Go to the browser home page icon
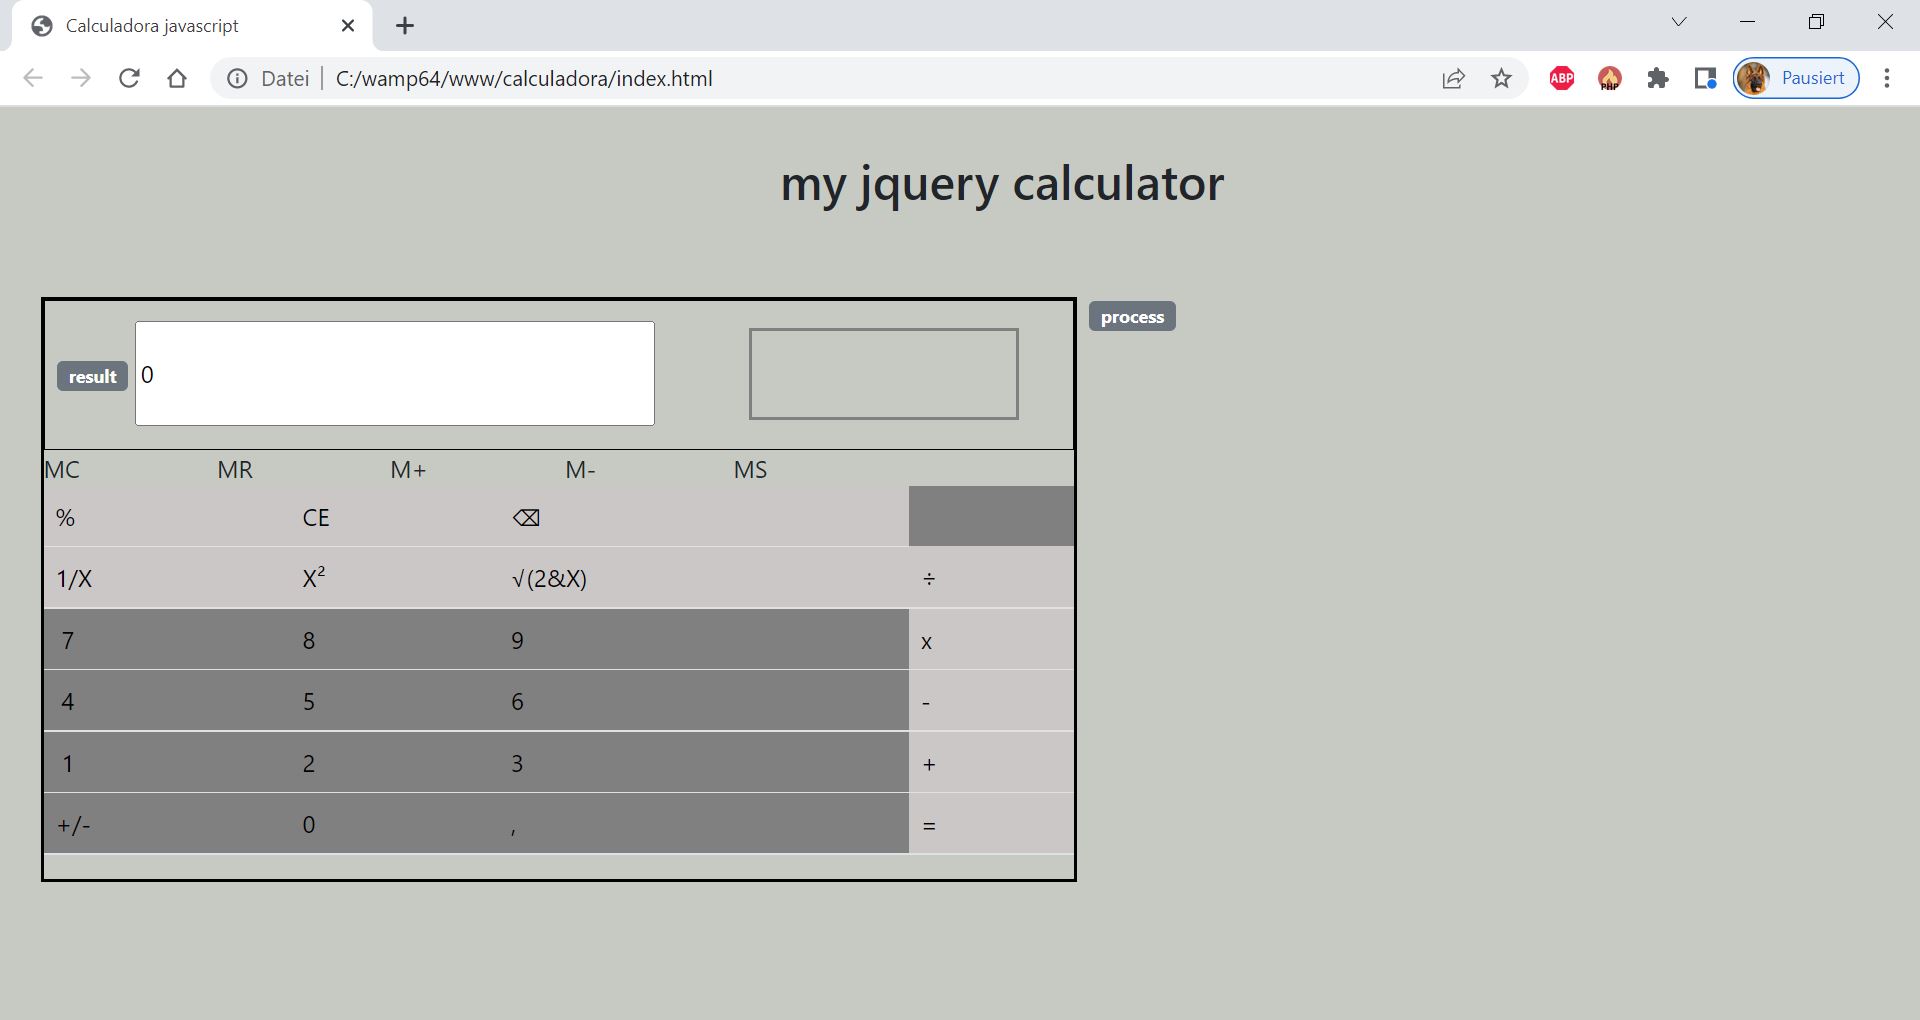 177,78
